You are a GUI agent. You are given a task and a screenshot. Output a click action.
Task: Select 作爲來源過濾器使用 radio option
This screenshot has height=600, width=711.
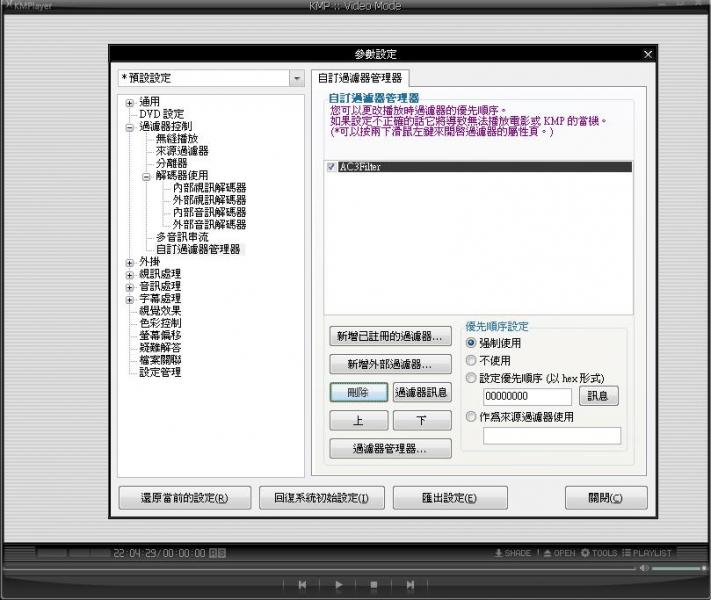tap(471, 416)
